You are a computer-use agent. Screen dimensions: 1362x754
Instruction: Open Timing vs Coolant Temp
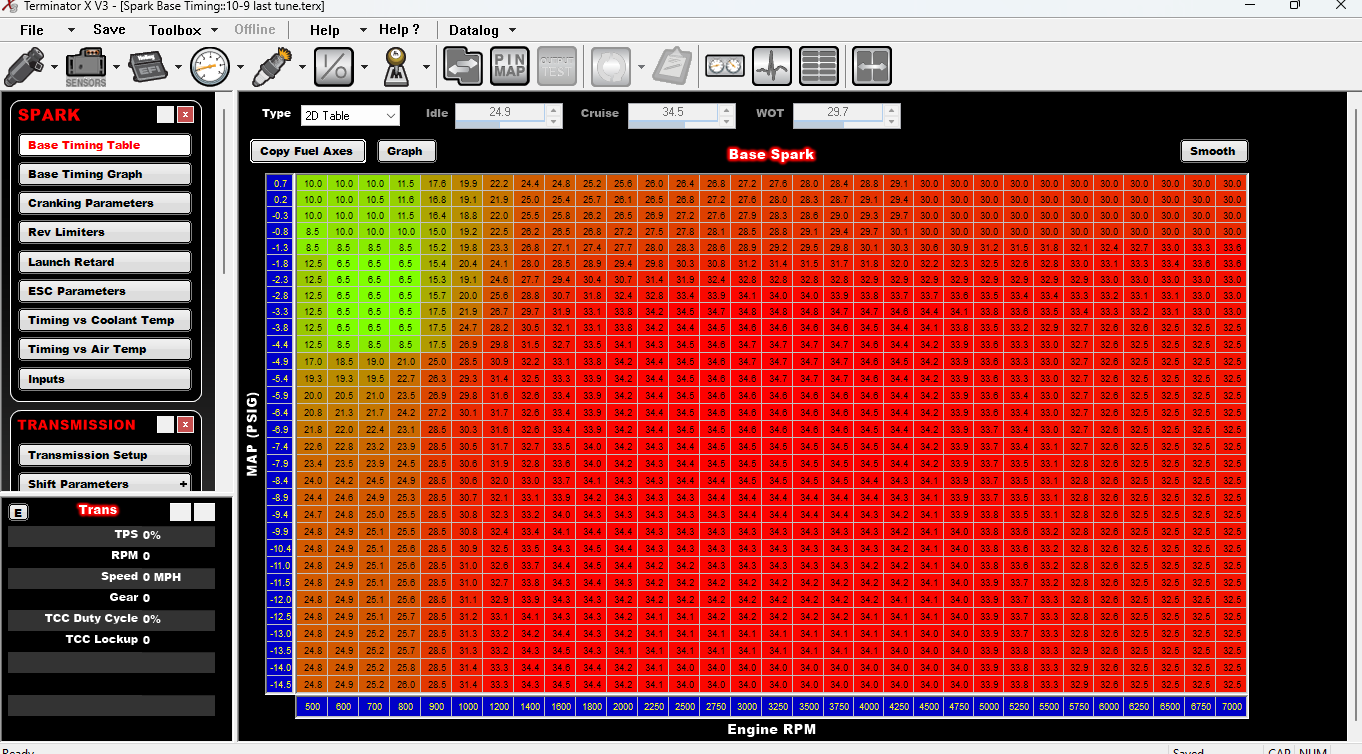tap(105, 320)
